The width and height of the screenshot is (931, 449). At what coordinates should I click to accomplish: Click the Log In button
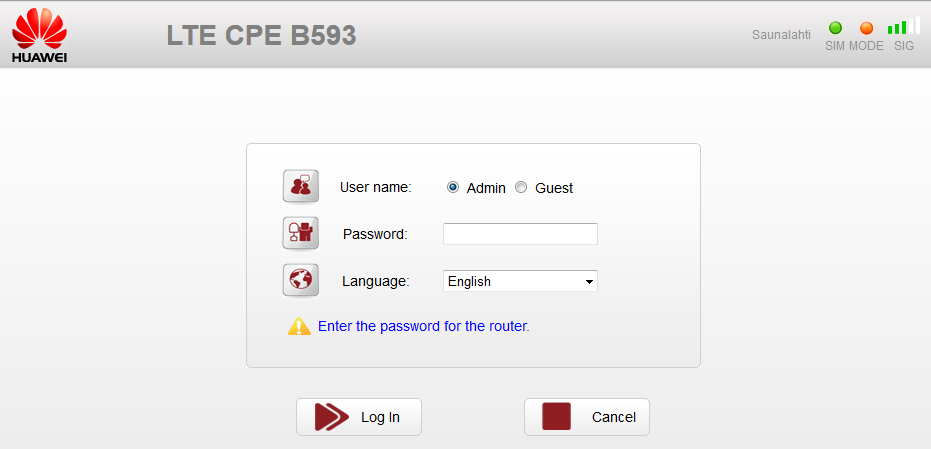tap(359, 417)
